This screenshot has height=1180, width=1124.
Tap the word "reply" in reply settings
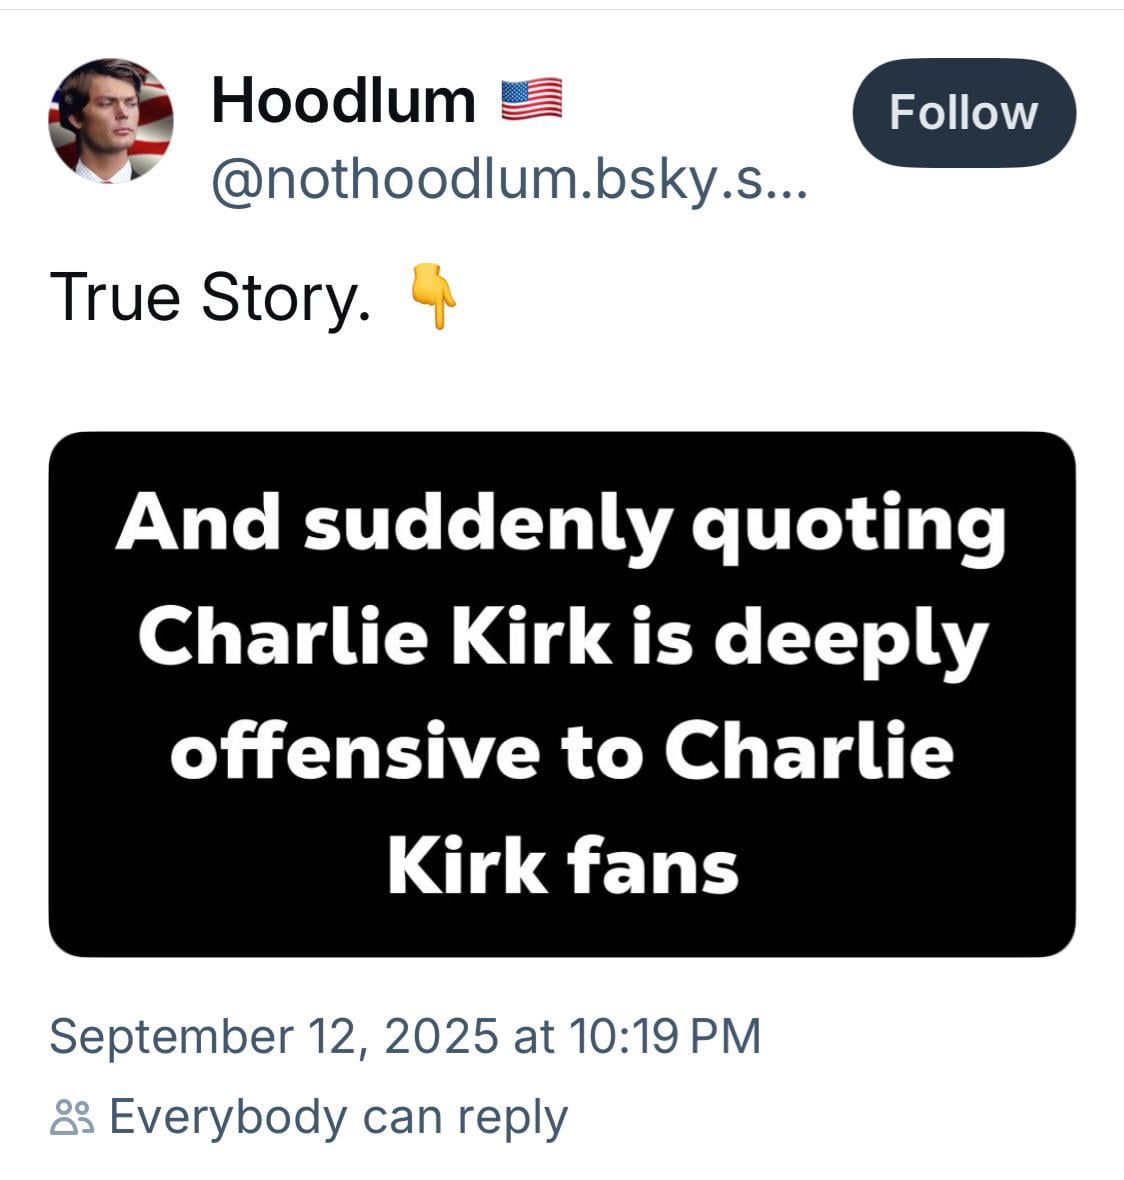pyautogui.click(x=512, y=1119)
